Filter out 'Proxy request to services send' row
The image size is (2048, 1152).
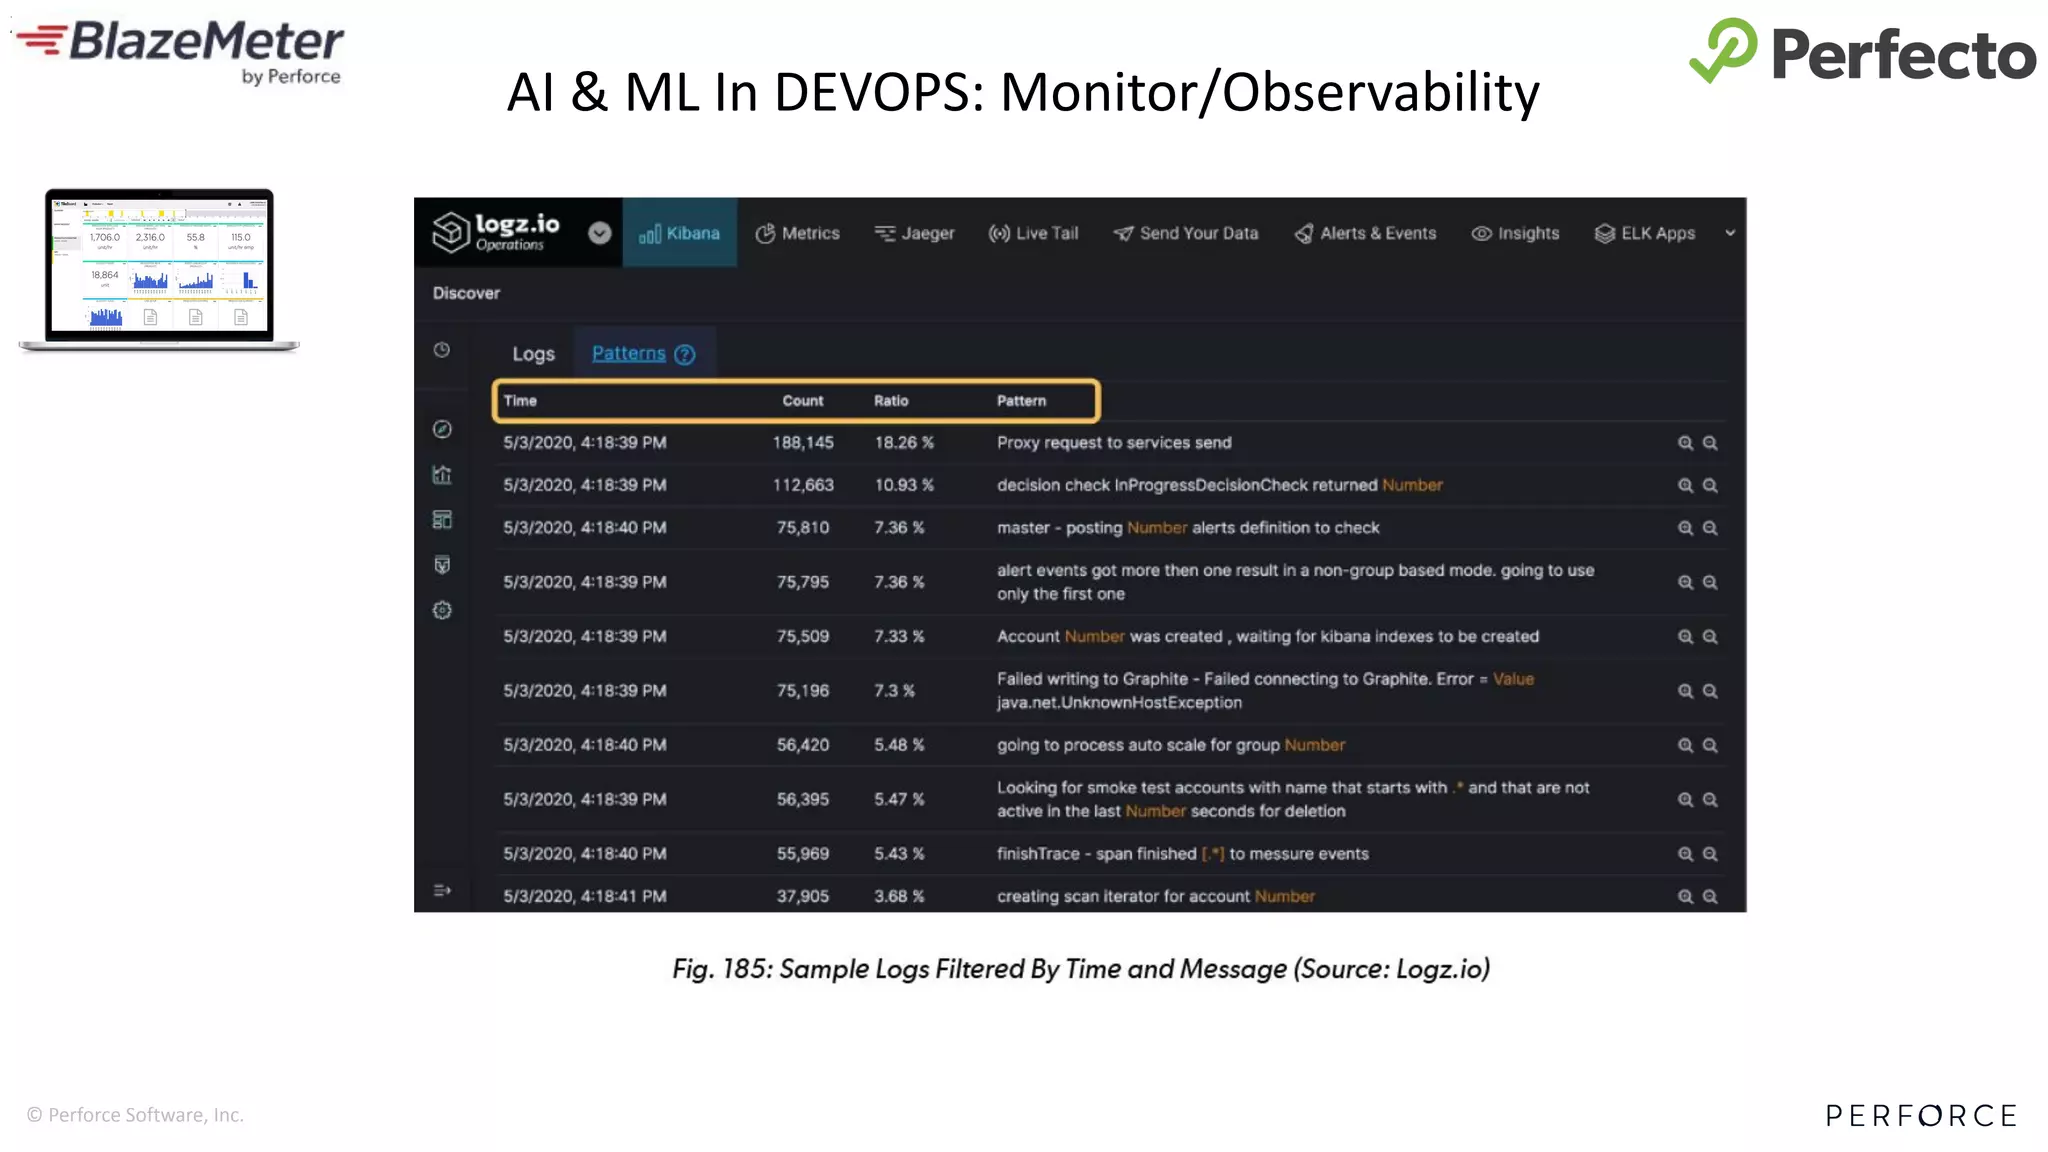pyautogui.click(x=1710, y=443)
